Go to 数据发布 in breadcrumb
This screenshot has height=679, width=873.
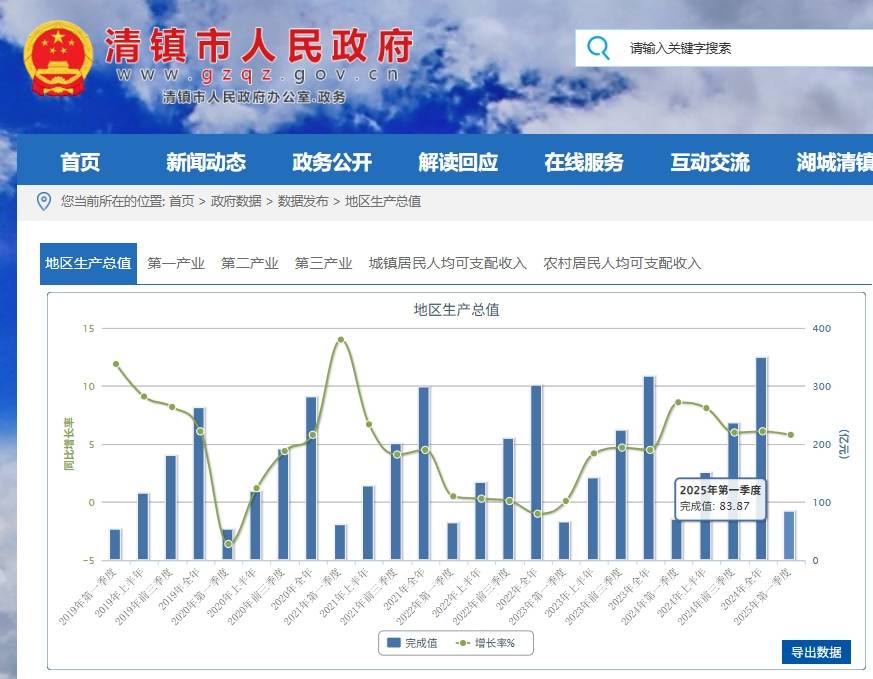[303, 201]
